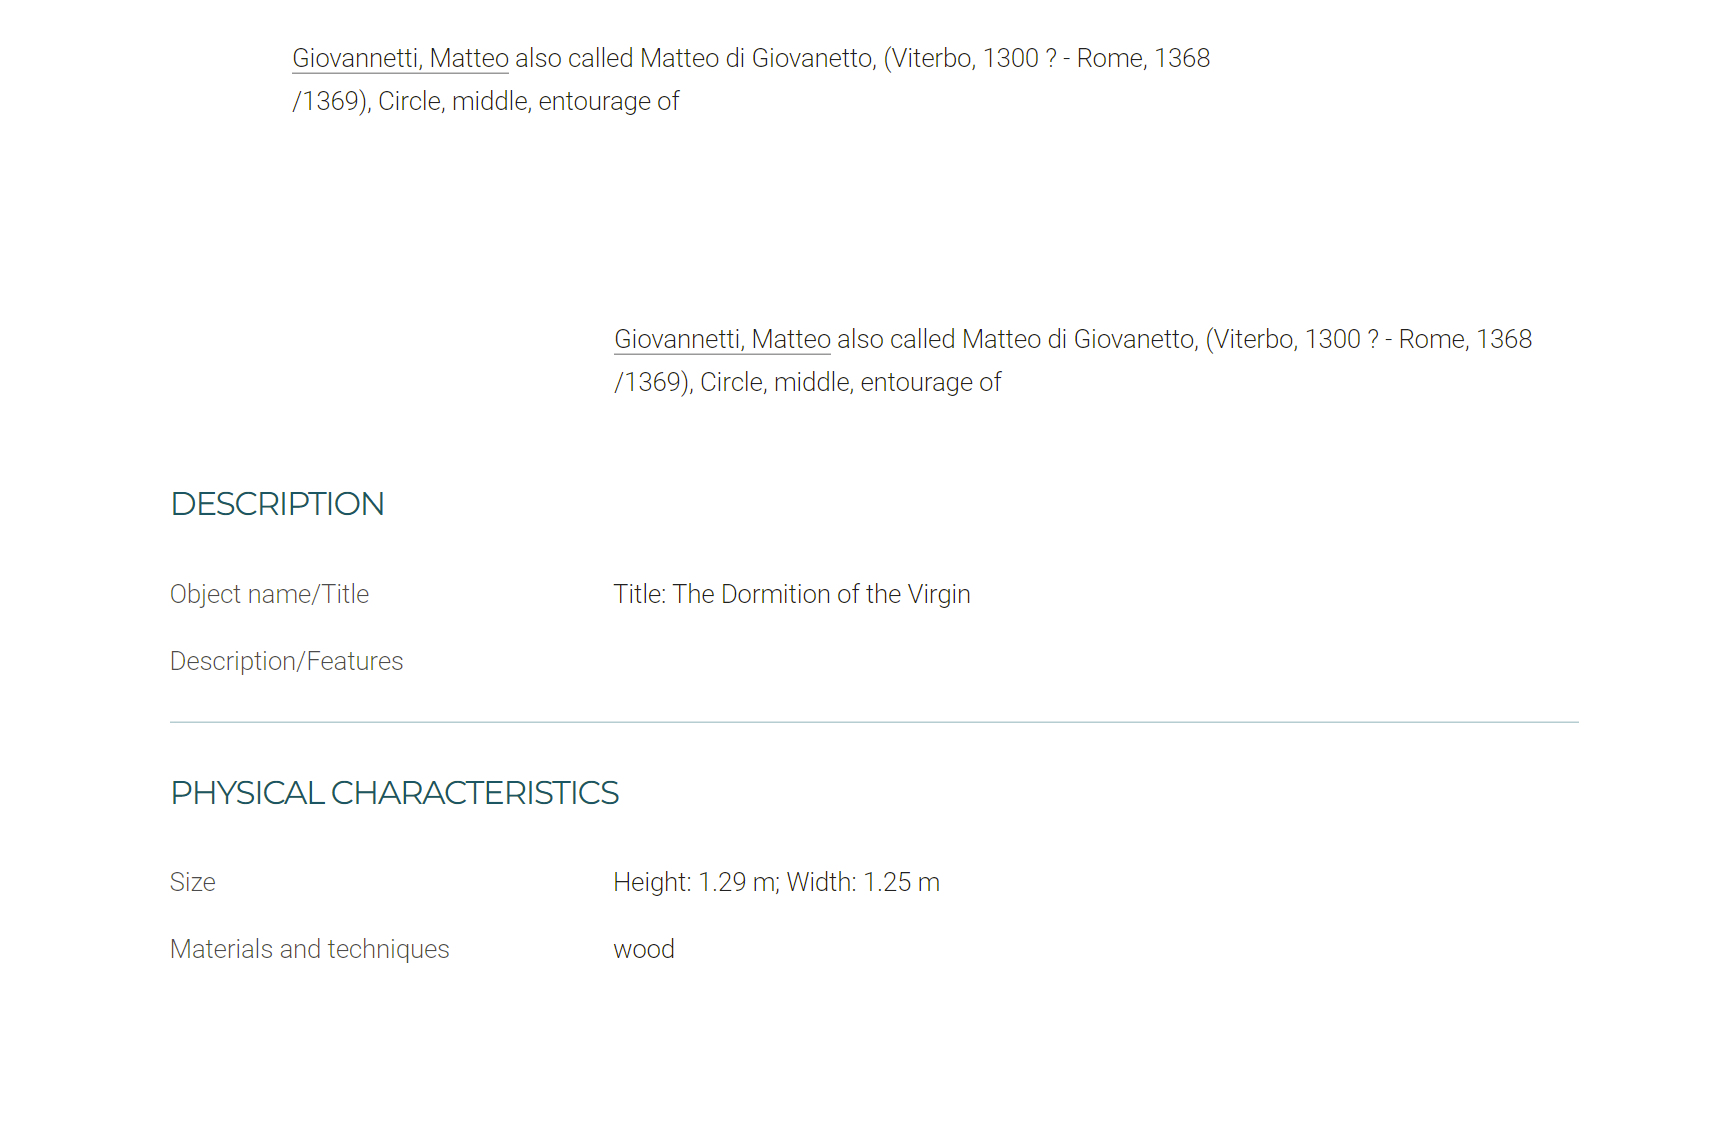The image size is (1732, 1137).
Task: Click the Size field label
Action: [192, 882]
